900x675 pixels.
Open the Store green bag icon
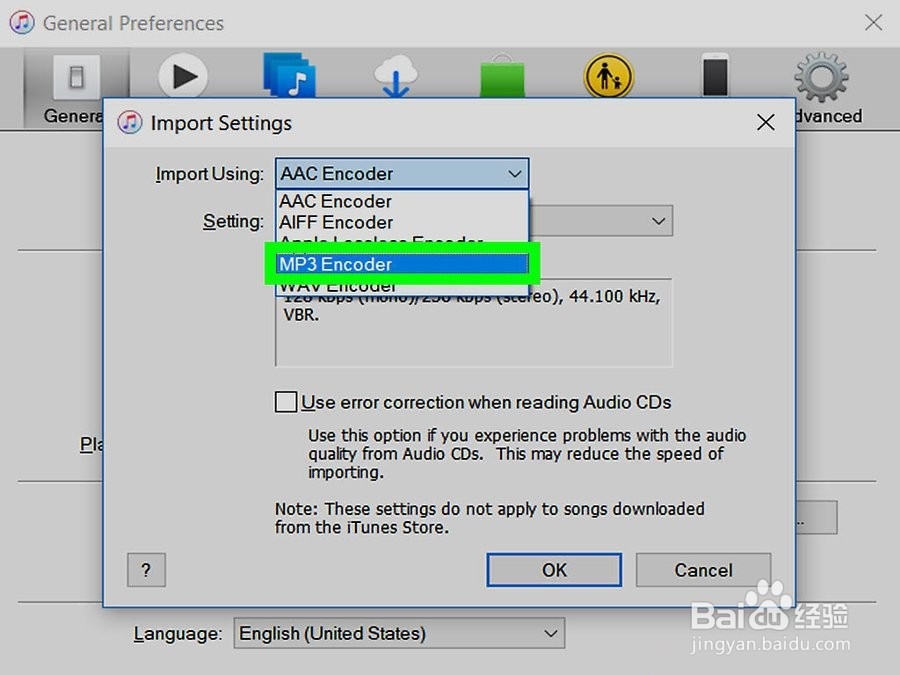pyautogui.click(x=502, y=75)
